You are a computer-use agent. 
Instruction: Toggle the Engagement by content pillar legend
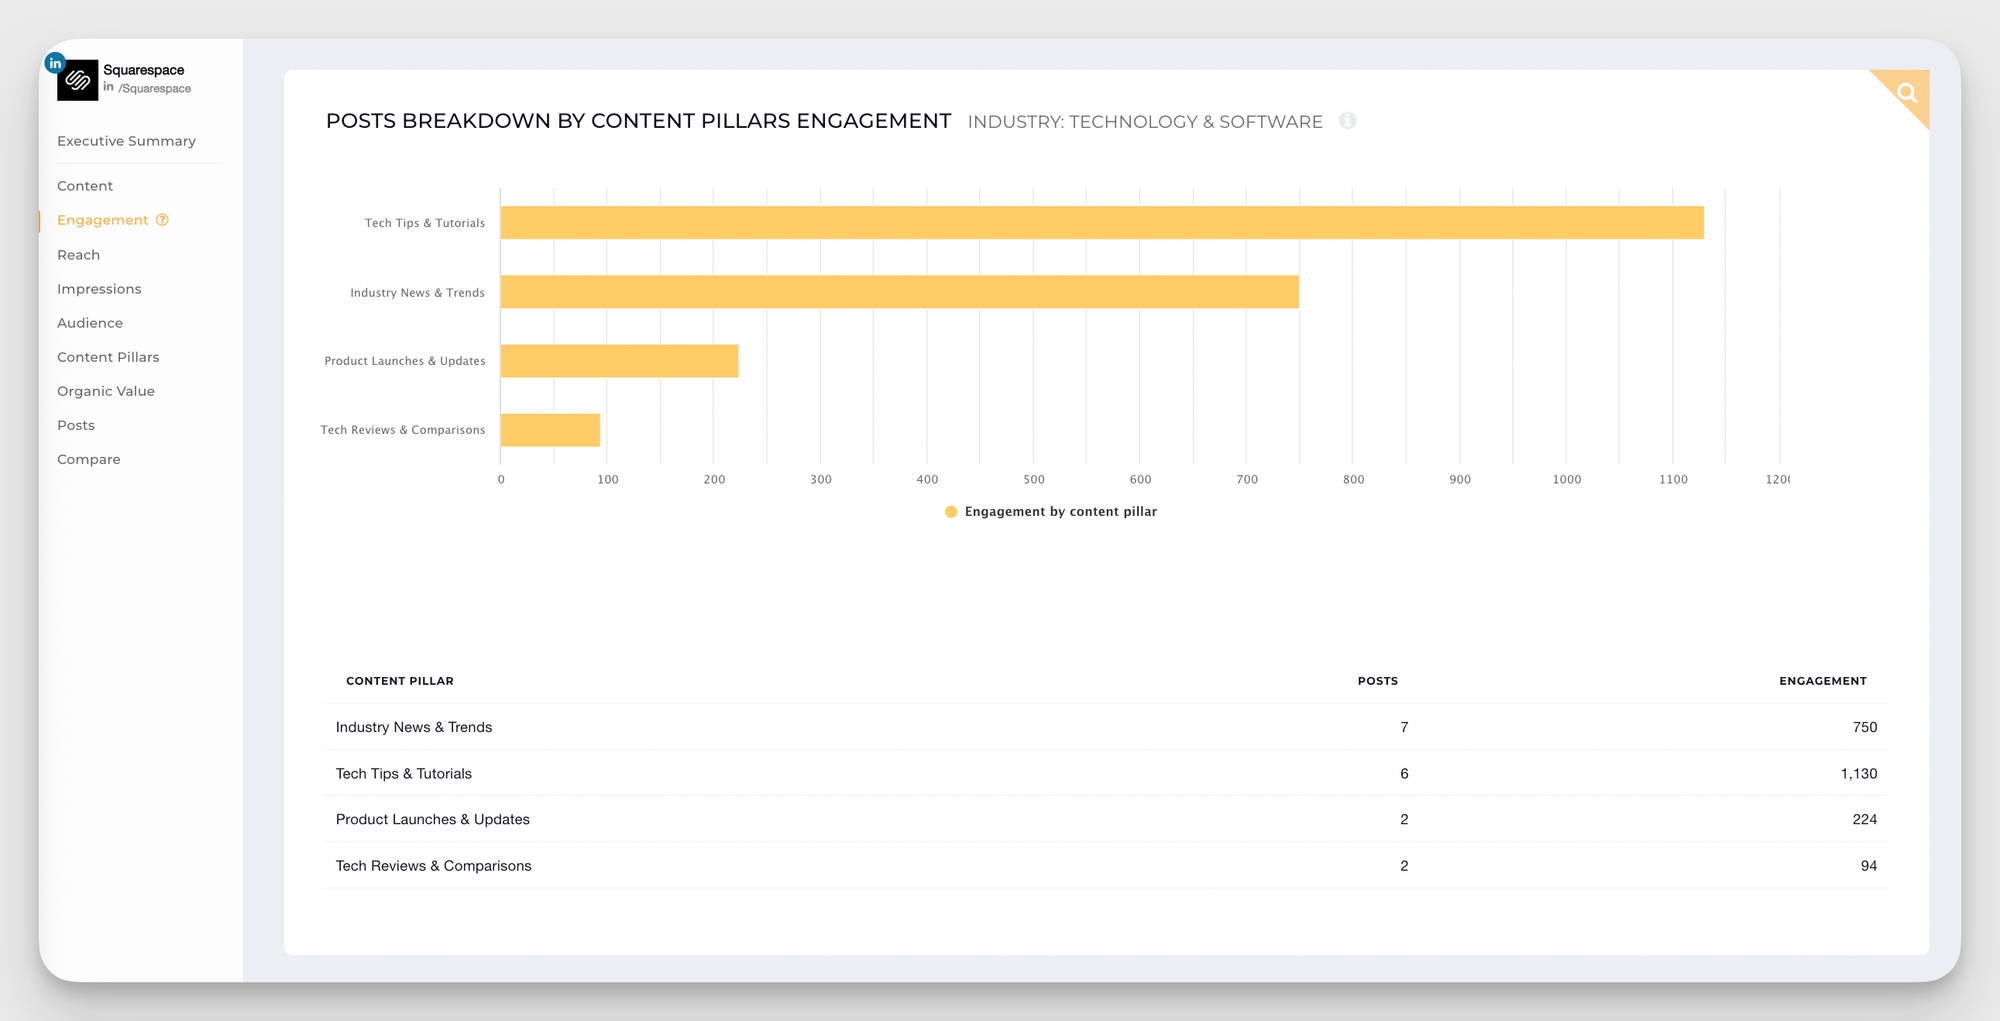[x=1051, y=512]
